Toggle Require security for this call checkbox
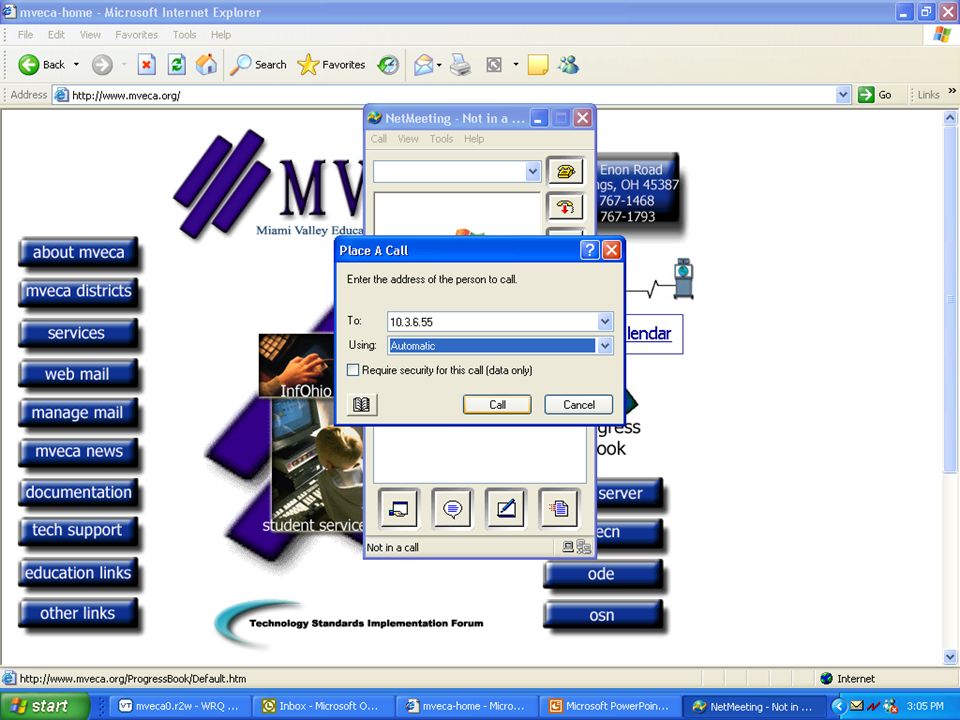Image resolution: width=960 pixels, height=720 pixels. pyautogui.click(x=353, y=370)
